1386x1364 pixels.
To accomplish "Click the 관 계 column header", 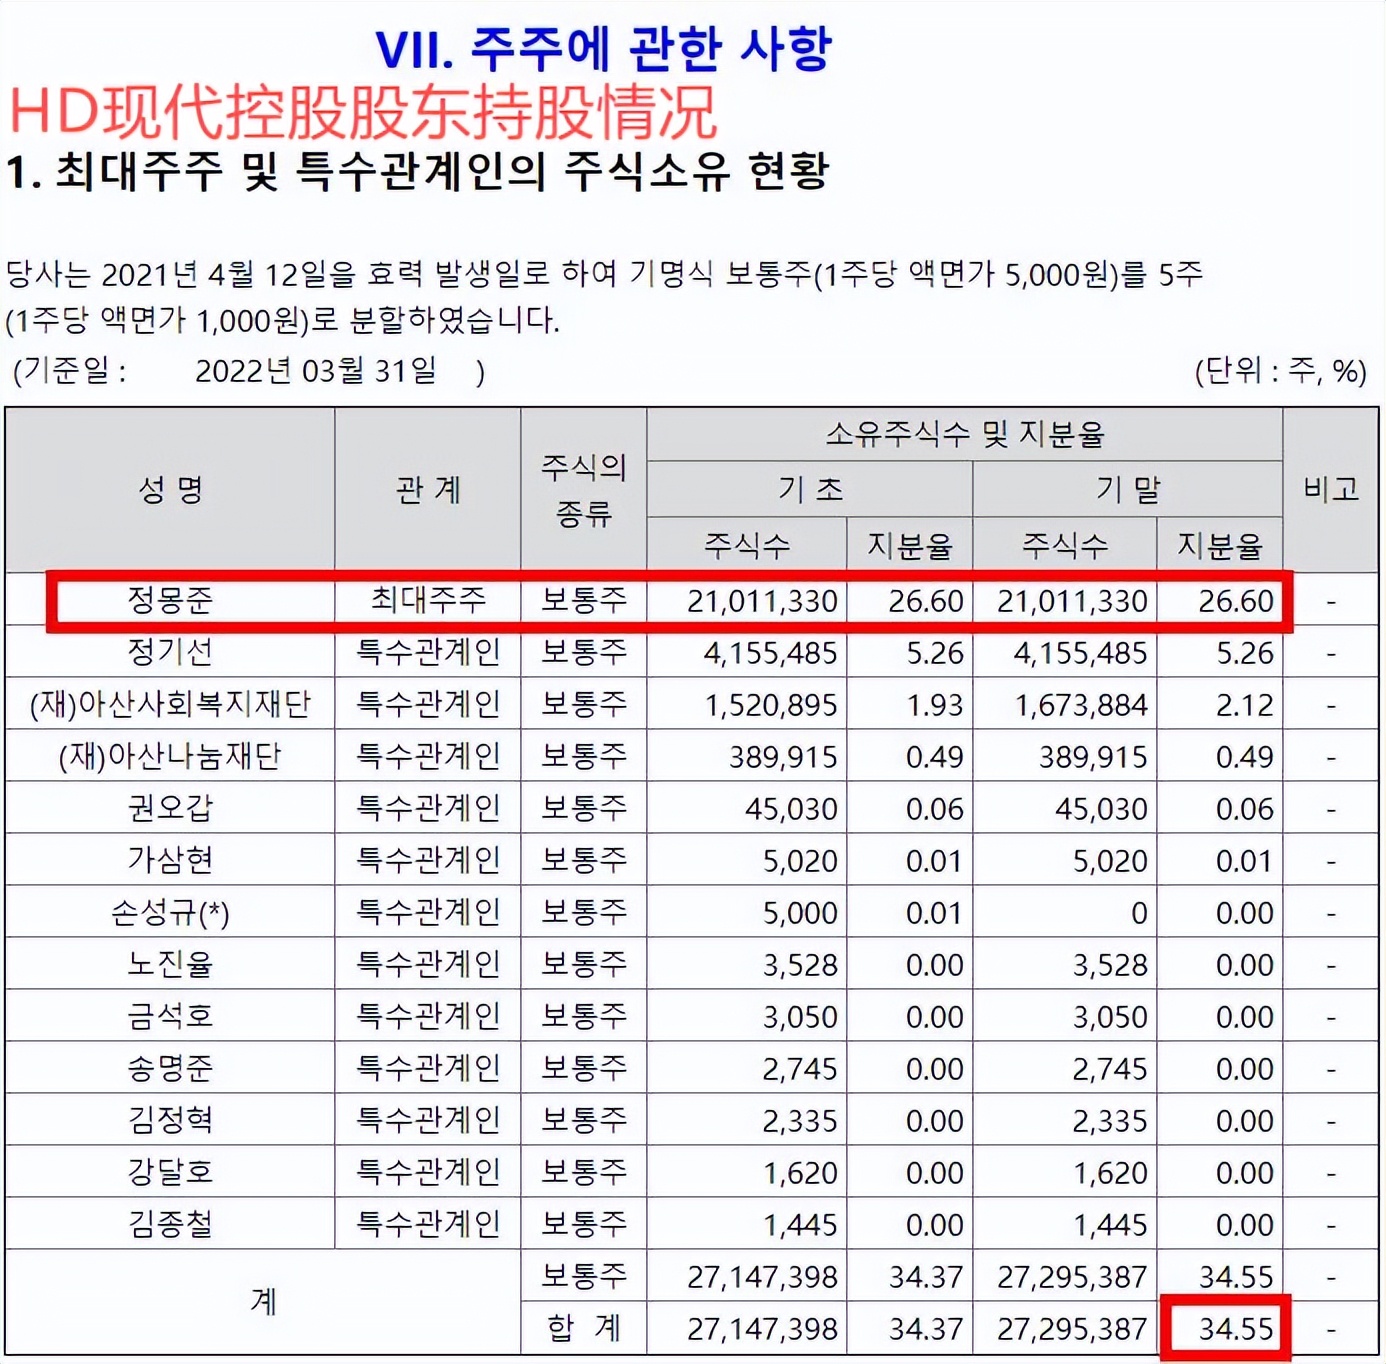I will 428,490.
